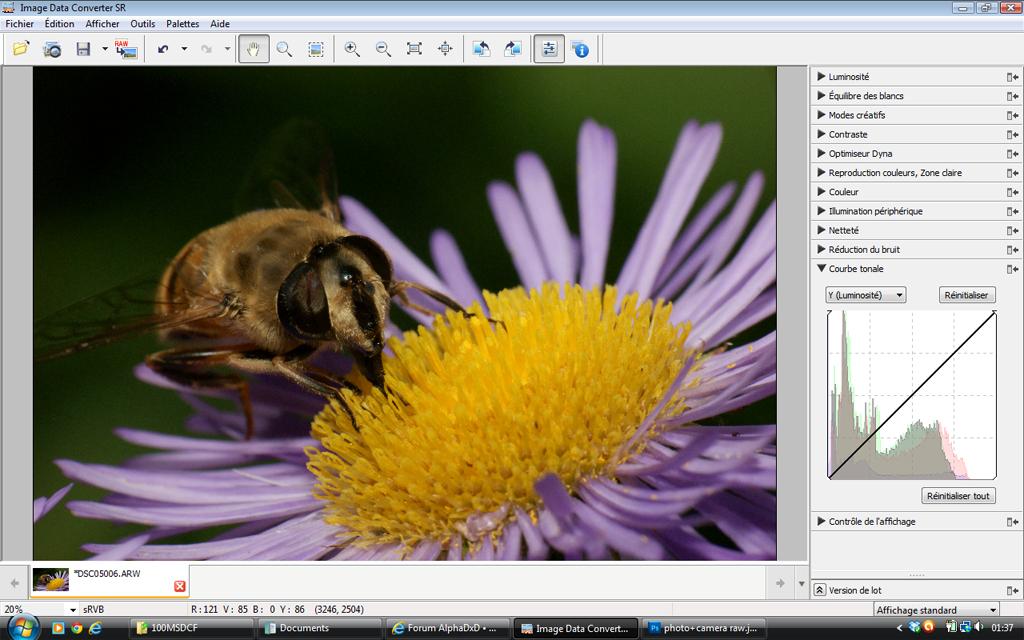The image size is (1024, 640).
Task: Expand the Équilibre des blancs panel
Action: tap(822, 95)
